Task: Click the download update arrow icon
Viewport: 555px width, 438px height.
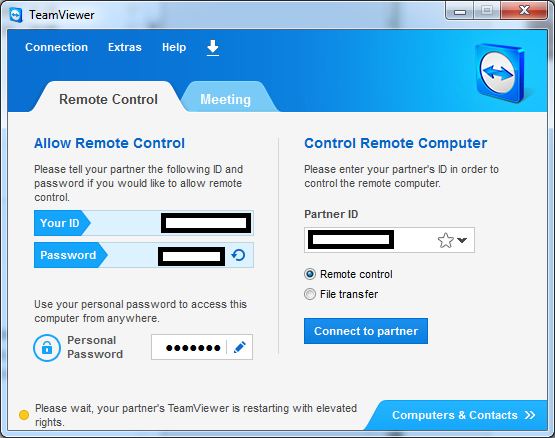Action: coord(213,48)
